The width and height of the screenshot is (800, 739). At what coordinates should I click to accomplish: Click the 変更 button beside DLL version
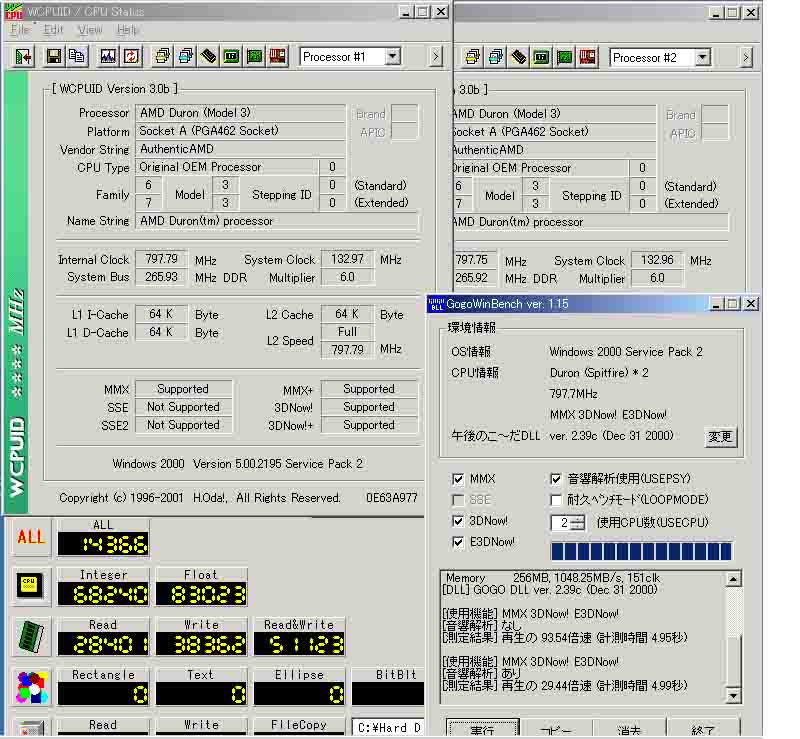point(720,437)
